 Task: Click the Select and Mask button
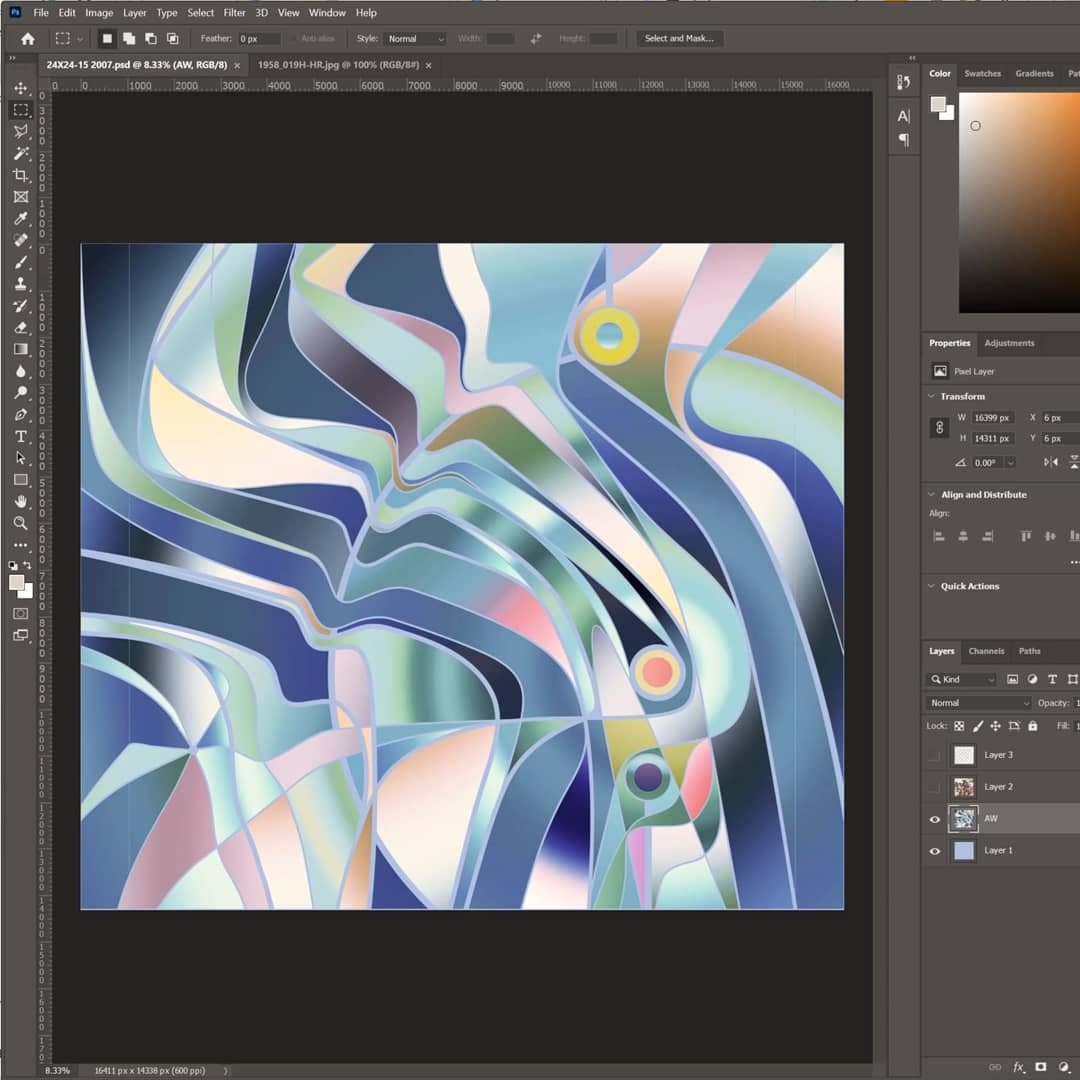click(679, 39)
